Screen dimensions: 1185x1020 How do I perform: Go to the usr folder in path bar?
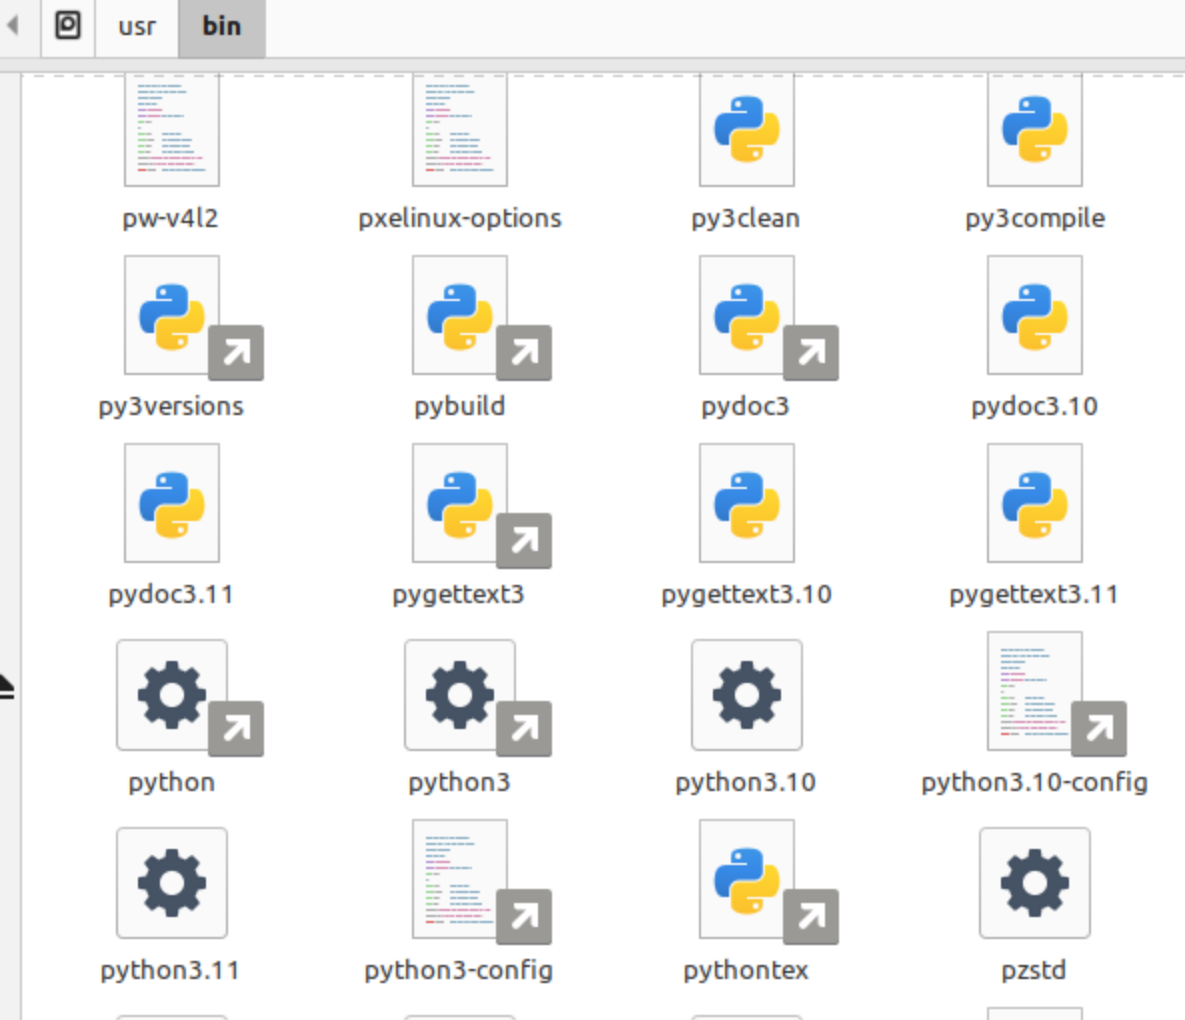tap(137, 26)
